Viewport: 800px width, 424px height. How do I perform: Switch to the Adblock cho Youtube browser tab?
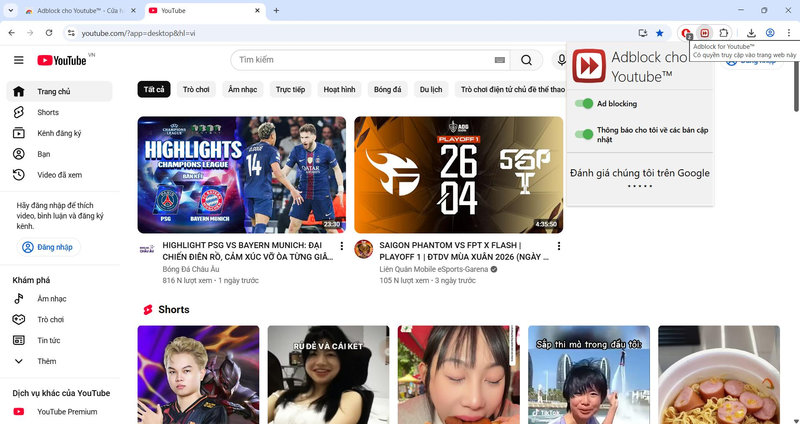click(81, 11)
